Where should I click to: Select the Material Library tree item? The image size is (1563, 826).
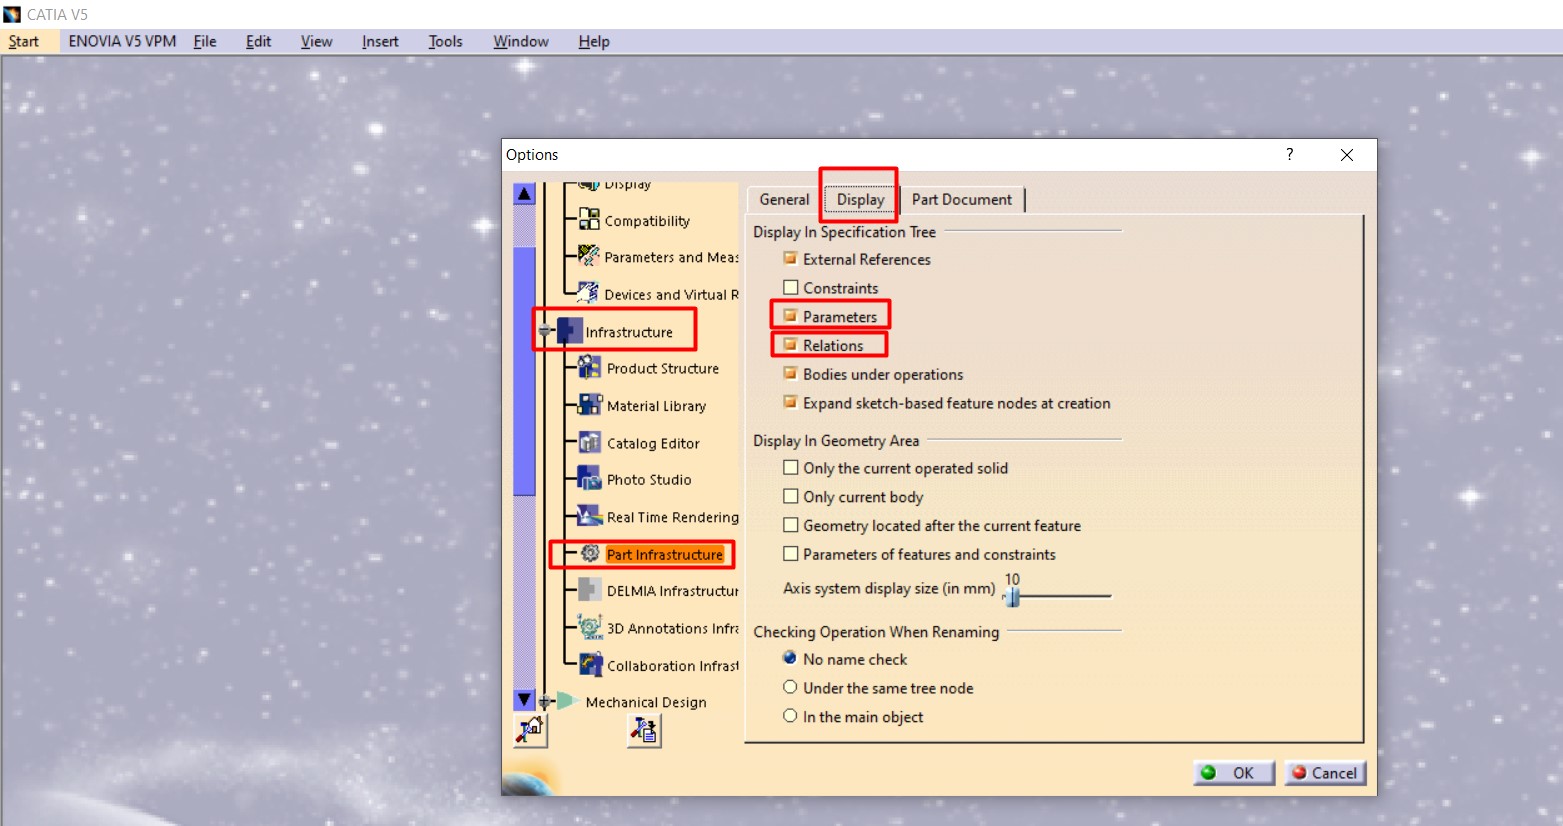656,406
